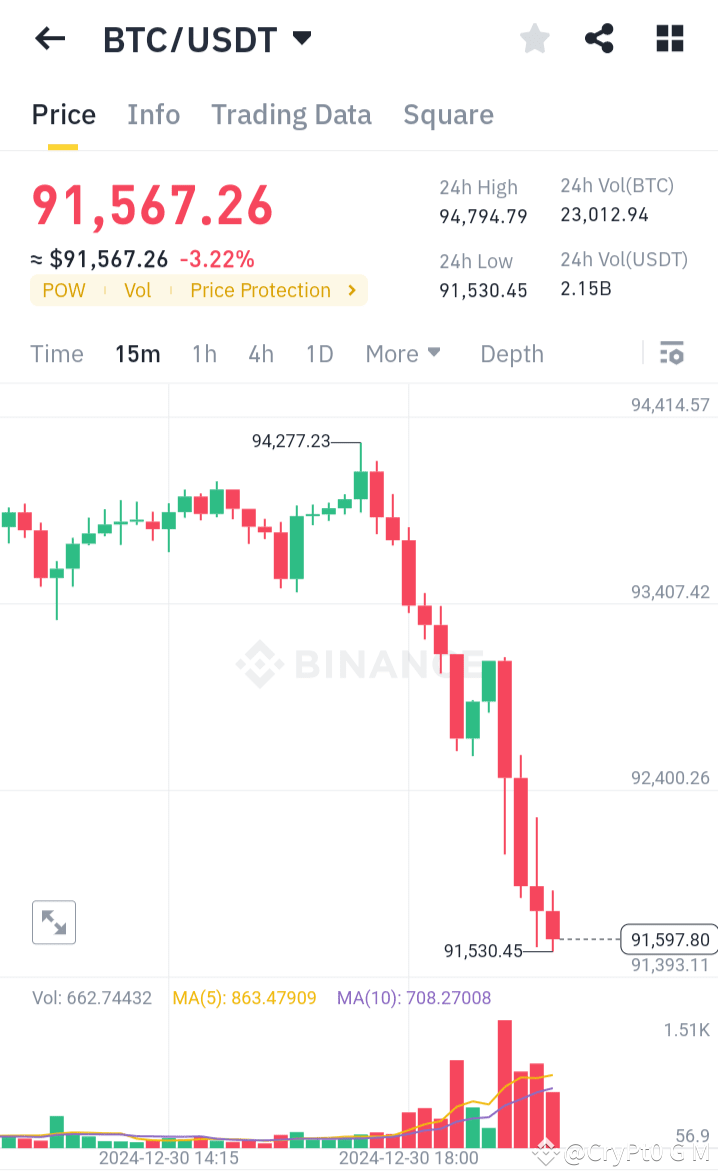Open chart indicator settings icon
718x1175 pixels.
pyautogui.click(x=671, y=353)
